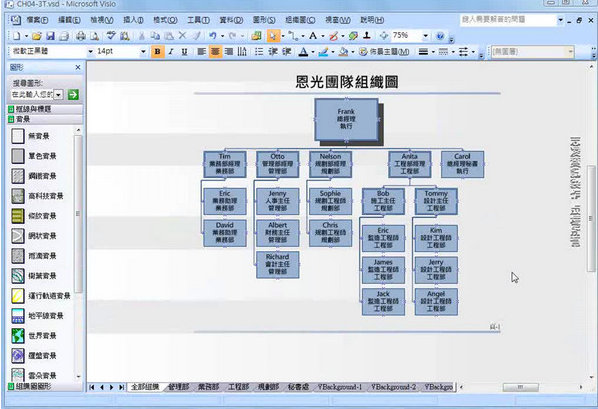Click the Save icon in toolbar

tap(50, 36)
